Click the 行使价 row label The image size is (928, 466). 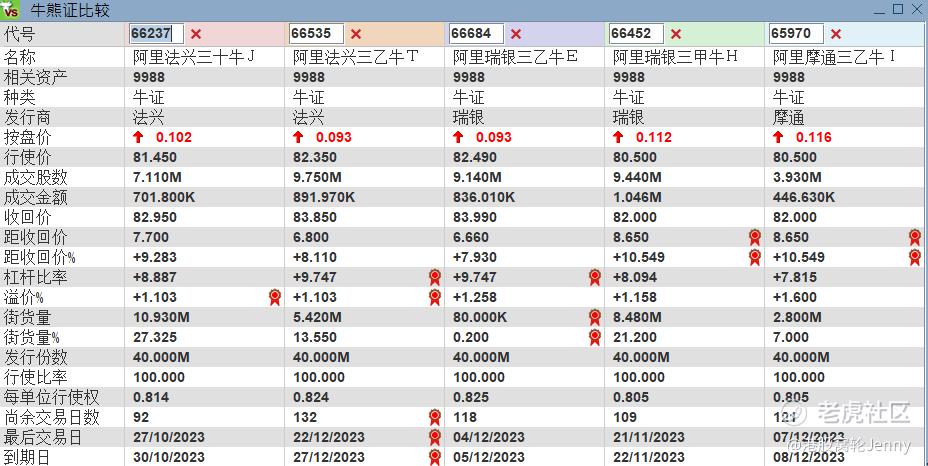pyautogui.click(x=27, y=157)
